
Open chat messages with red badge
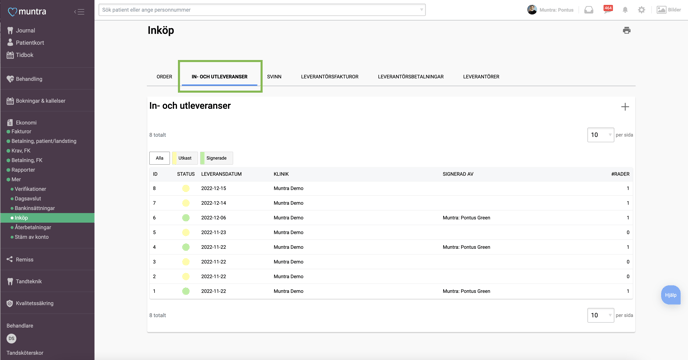tap(608, 9)
